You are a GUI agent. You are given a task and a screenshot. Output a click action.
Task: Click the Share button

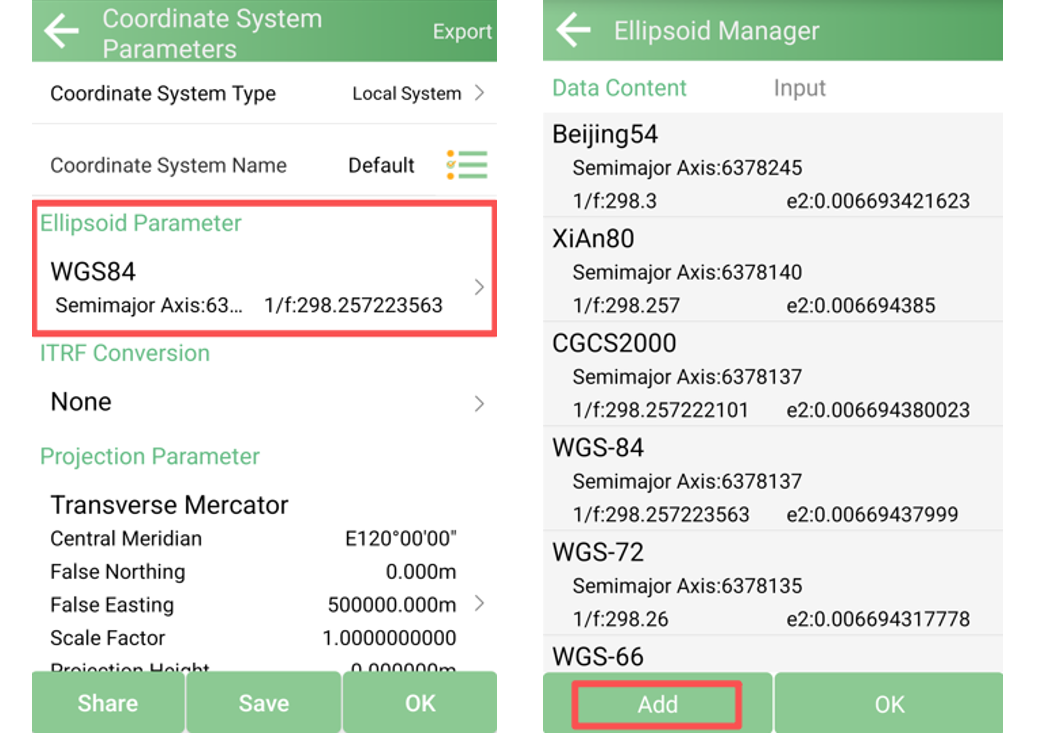[108, 703]
